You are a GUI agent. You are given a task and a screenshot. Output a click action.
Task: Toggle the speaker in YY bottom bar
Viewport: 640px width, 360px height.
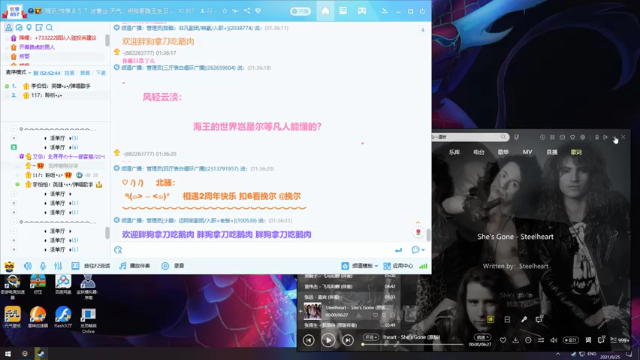click(27, 266)
